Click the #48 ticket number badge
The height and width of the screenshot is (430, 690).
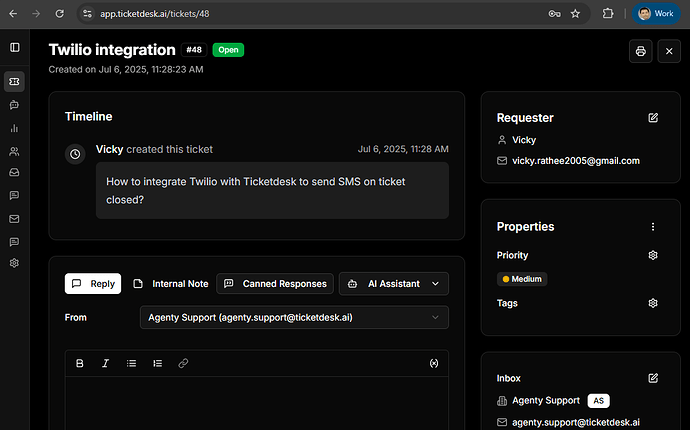pyautogui.click(x=194, y=50)
